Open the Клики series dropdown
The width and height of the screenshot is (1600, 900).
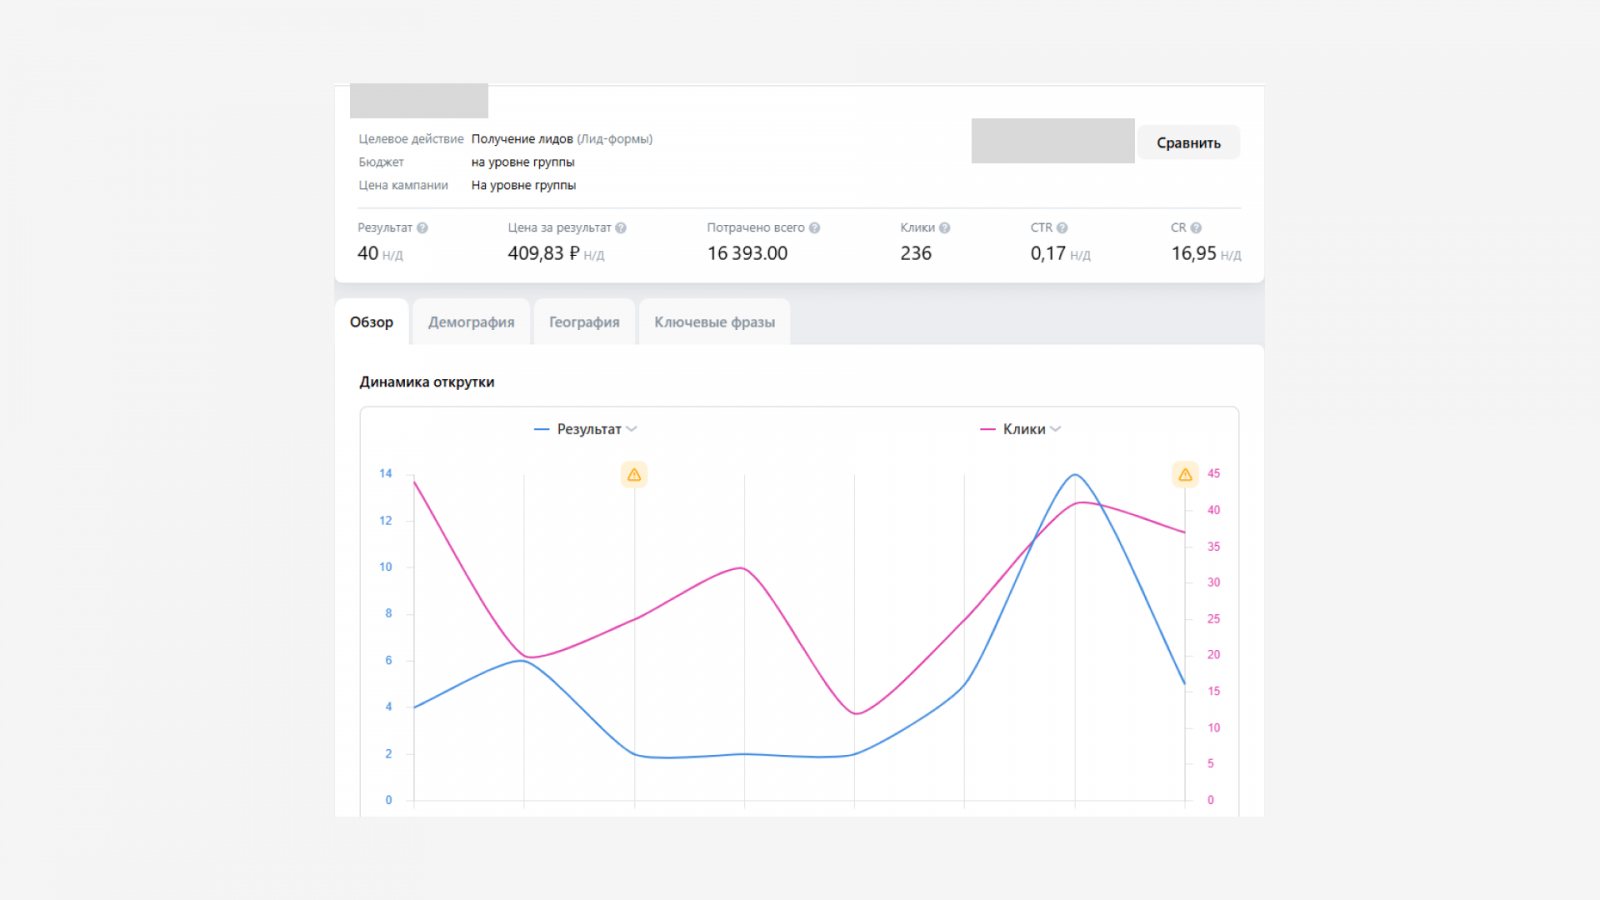coord(1055,429)
